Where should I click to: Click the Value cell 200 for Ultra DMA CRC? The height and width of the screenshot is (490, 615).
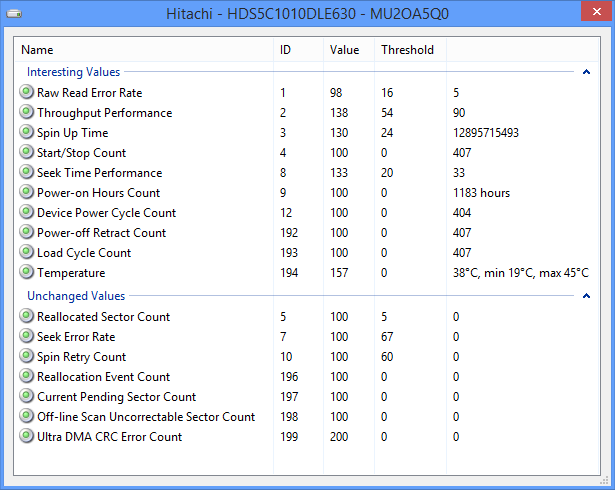pyautogui.click(x=339, y=437)
